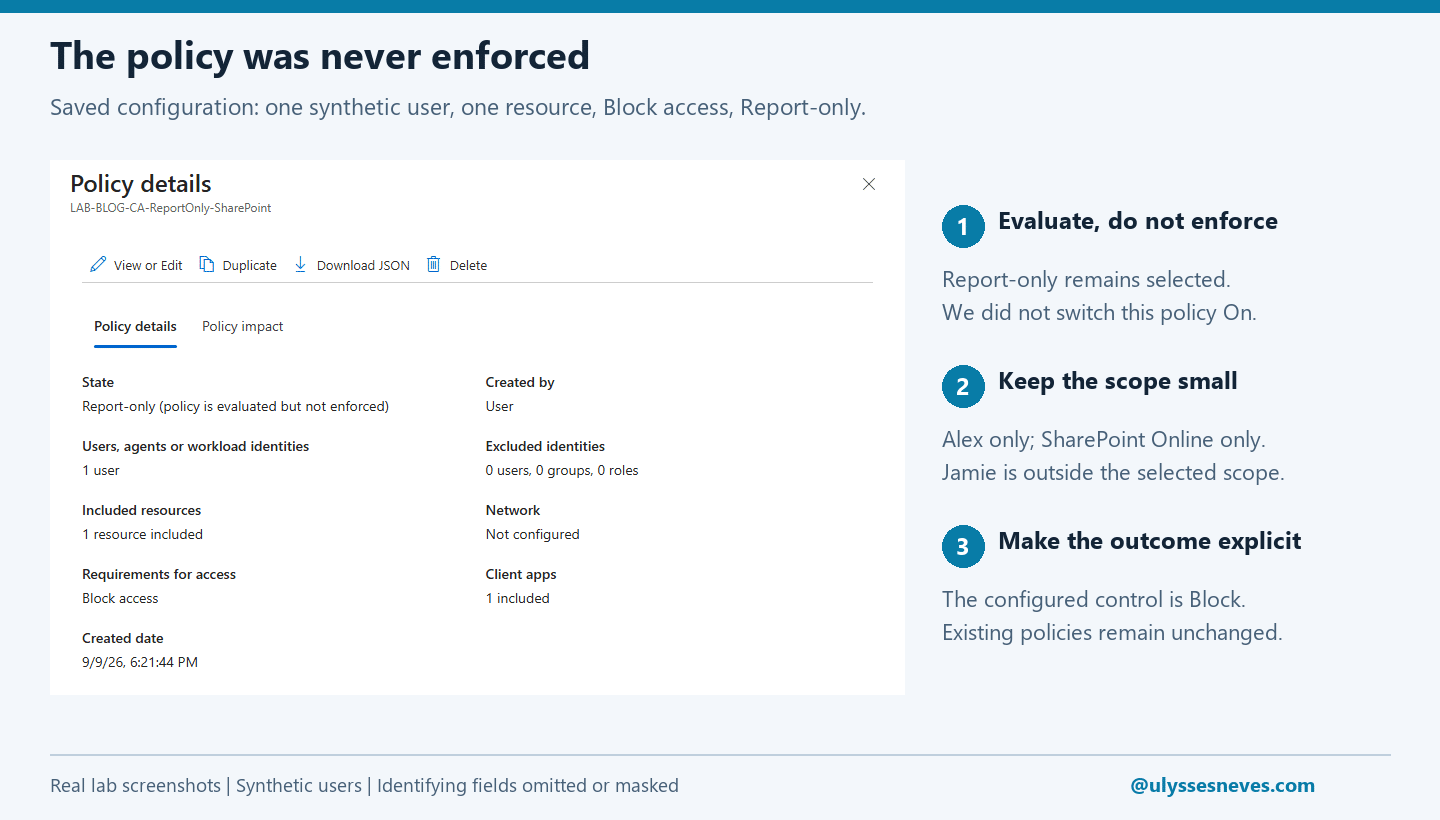
Task: Click the Created by "User" value
Action: click(499, 406)
